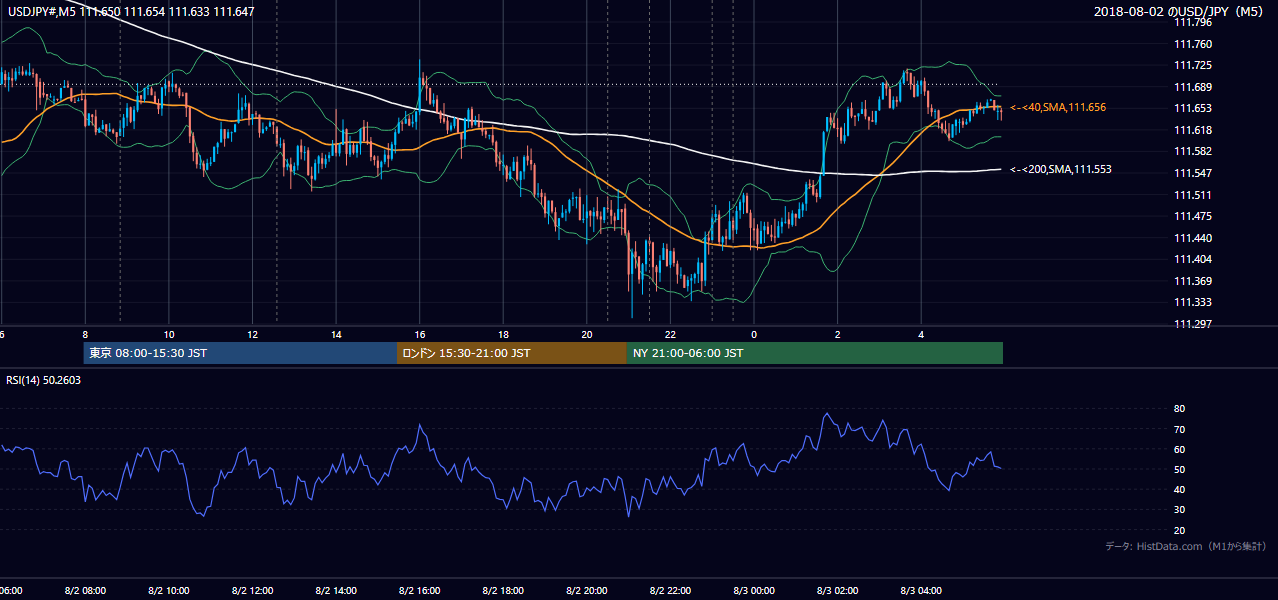Click the bottom time label 8/2 12:00
1278x600 pixels.
[x=253, y=591]
